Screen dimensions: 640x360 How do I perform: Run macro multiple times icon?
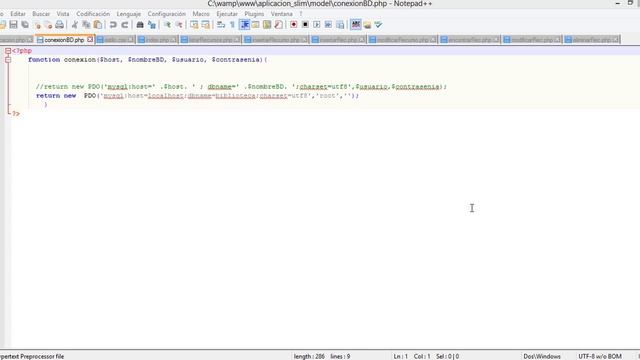(x=328, y=25)
